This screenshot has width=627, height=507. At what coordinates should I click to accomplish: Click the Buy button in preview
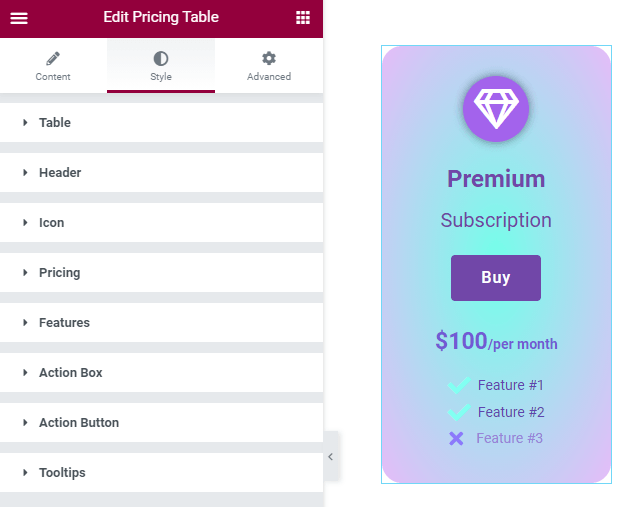(x=496, y=278)
